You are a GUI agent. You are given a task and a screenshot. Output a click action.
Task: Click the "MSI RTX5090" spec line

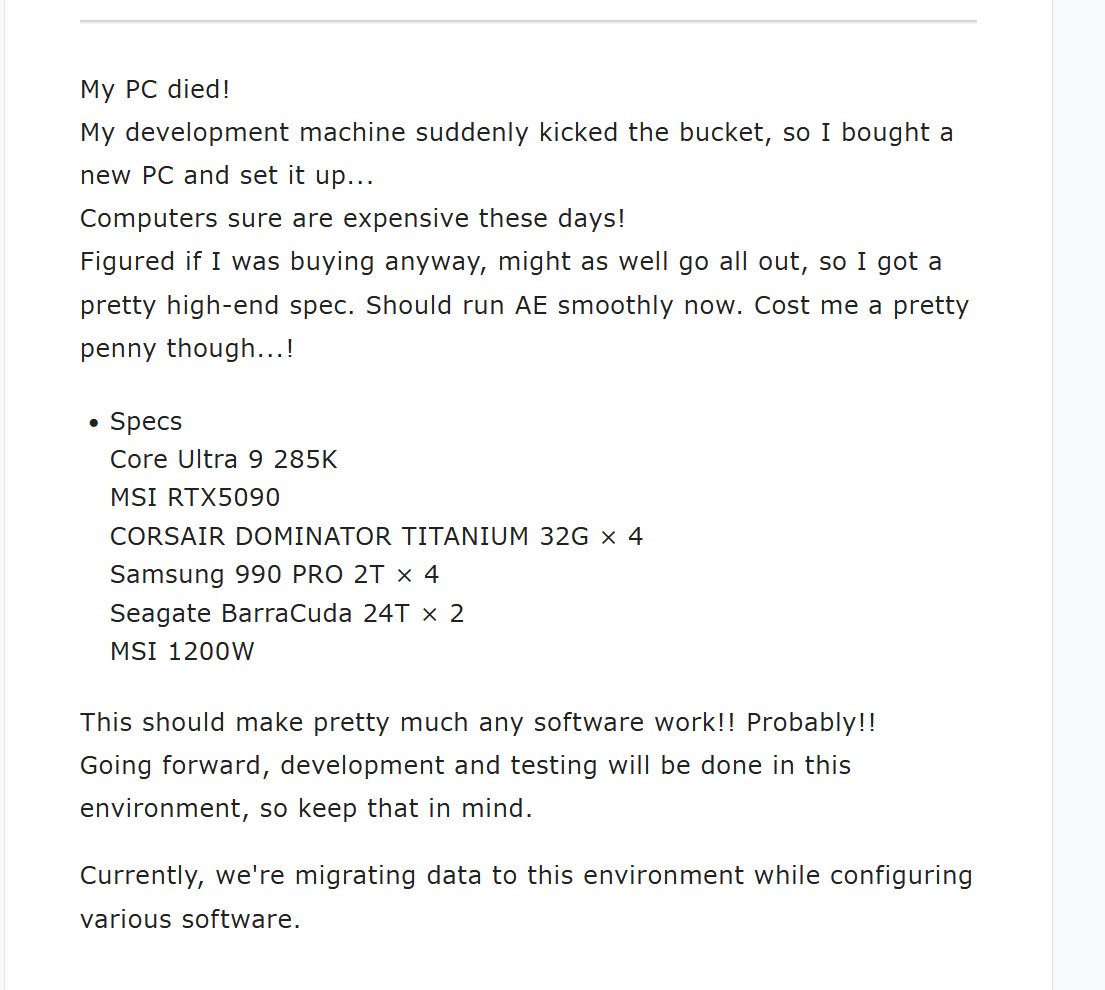[195, 497]
